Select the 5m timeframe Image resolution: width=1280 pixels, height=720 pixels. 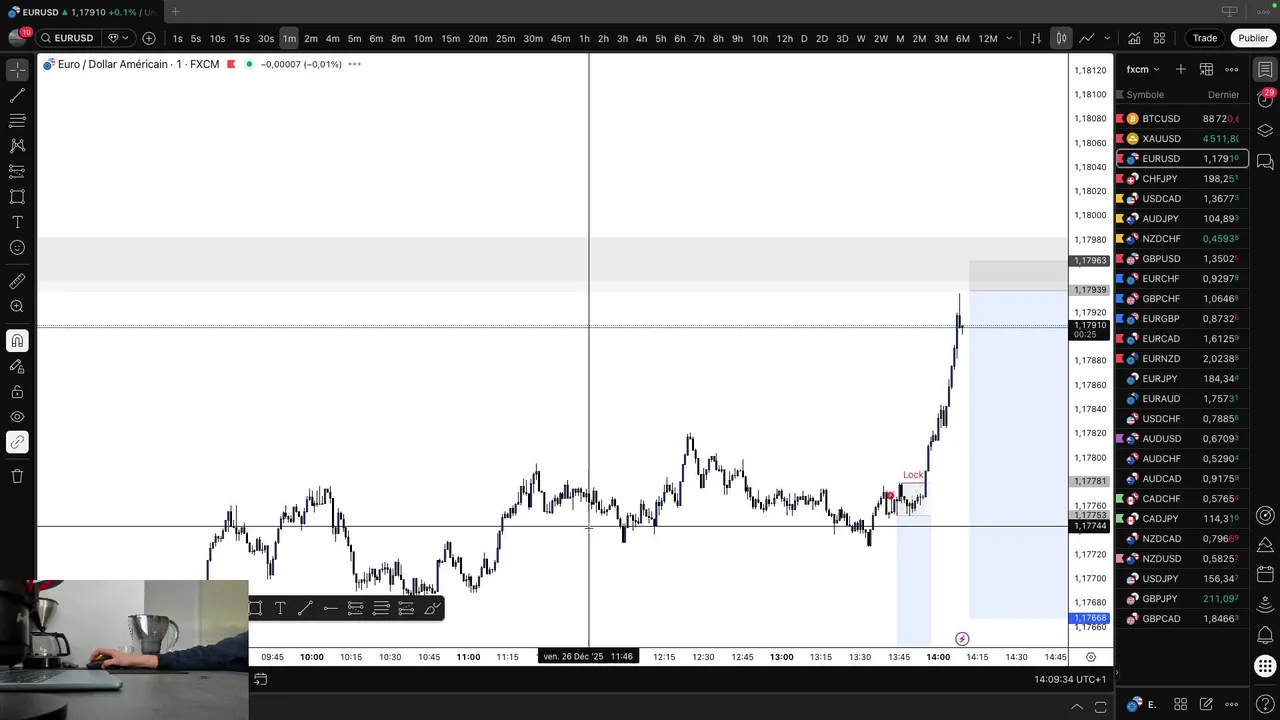354,38
